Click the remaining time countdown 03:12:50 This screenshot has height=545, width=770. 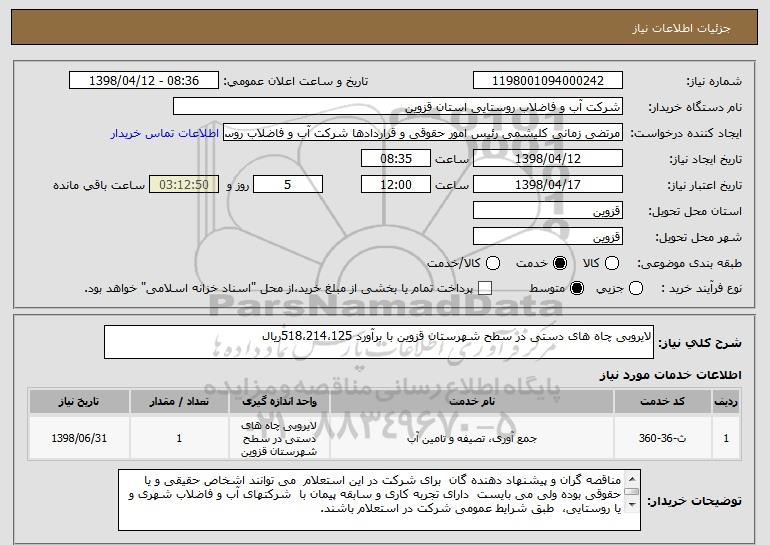184,185
